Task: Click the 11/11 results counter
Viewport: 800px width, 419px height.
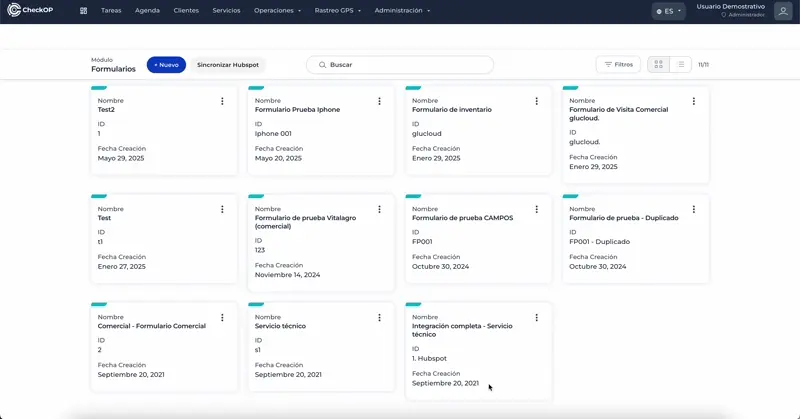Action: [704, 65]
